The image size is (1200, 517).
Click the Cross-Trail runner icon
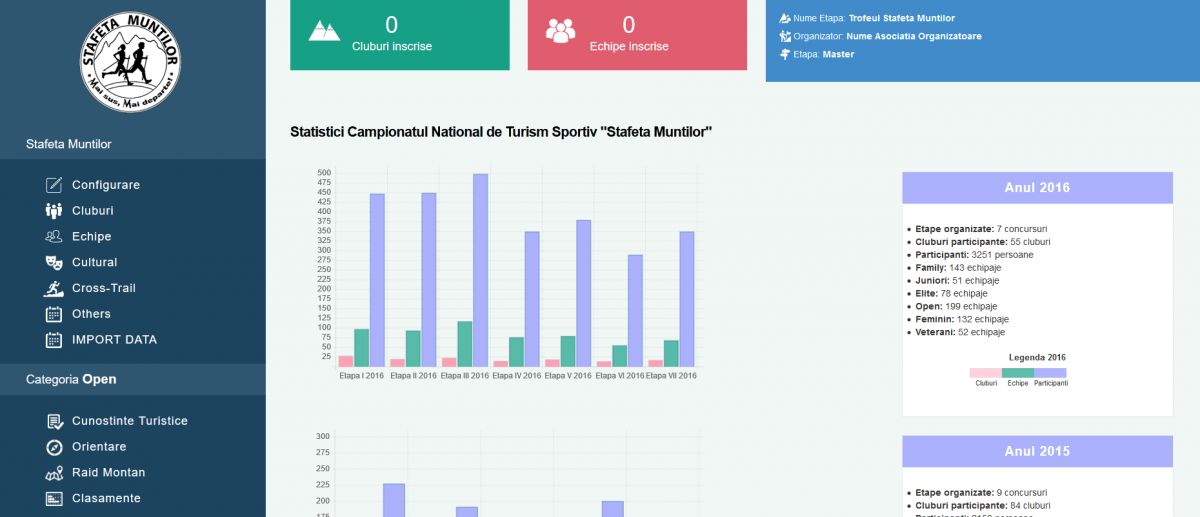pyautogui.click(x=54, y=288)
